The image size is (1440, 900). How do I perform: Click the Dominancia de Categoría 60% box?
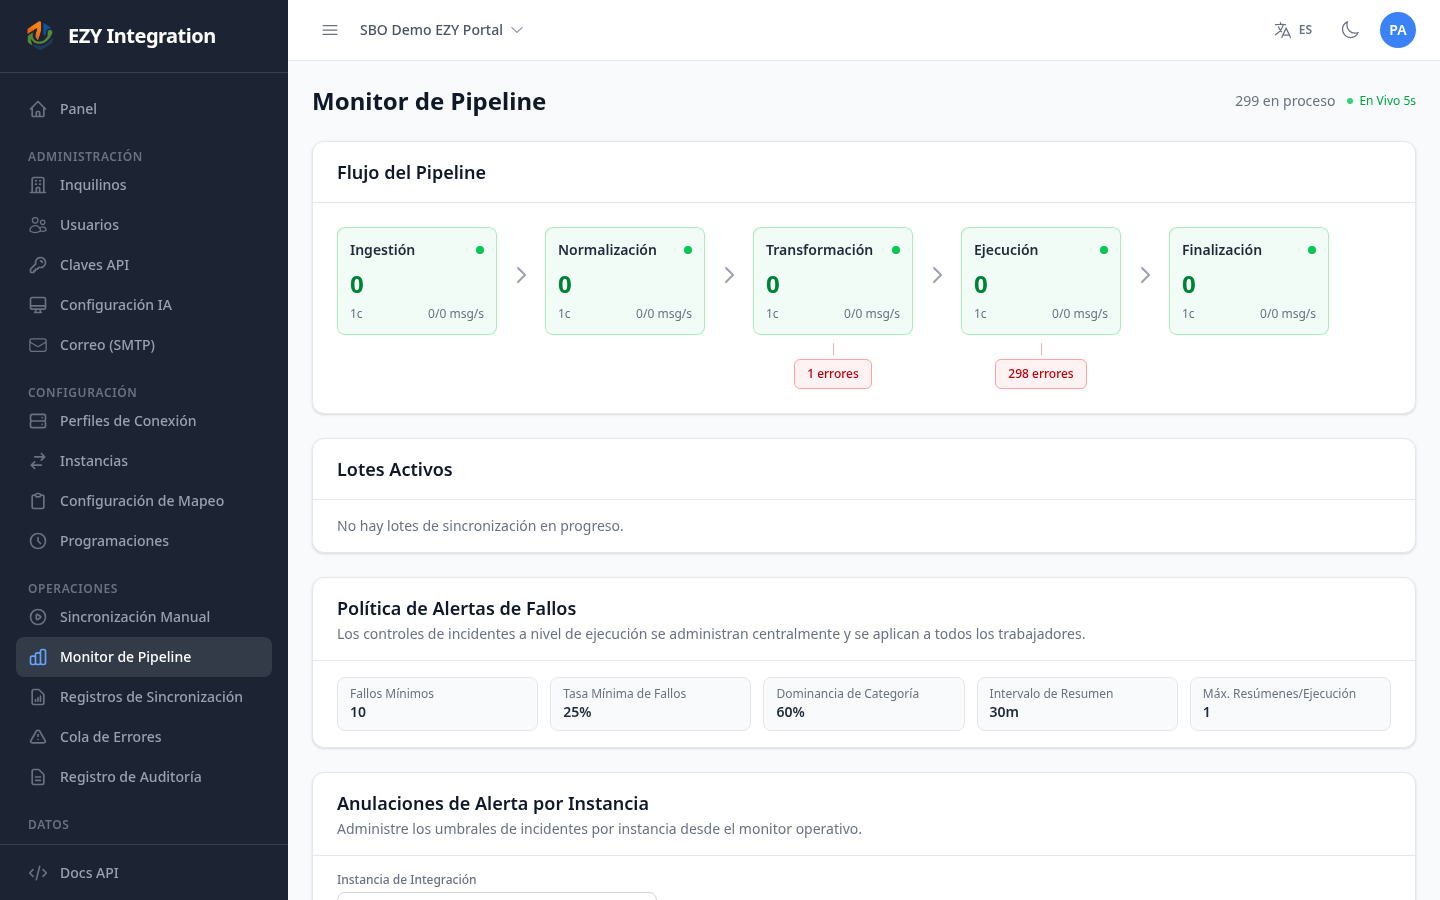click(864, 704)
